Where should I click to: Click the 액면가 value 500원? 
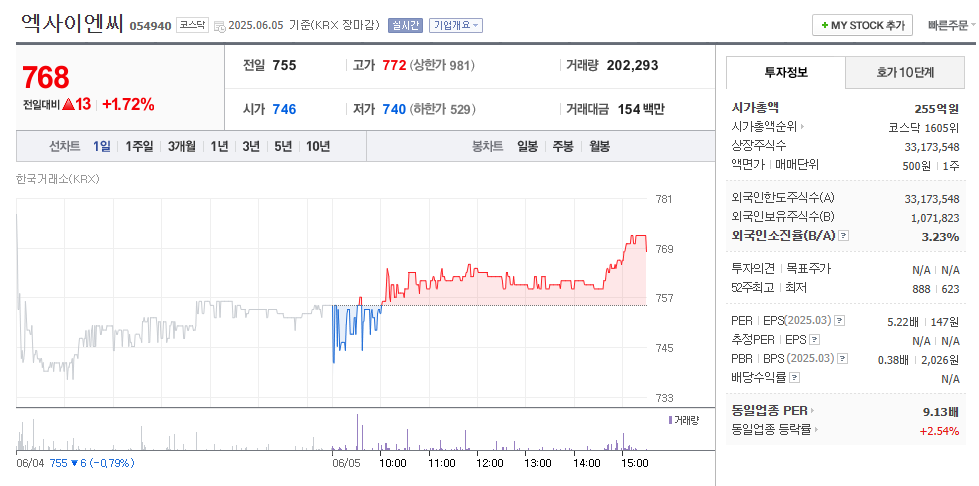[x=917, y=165]
